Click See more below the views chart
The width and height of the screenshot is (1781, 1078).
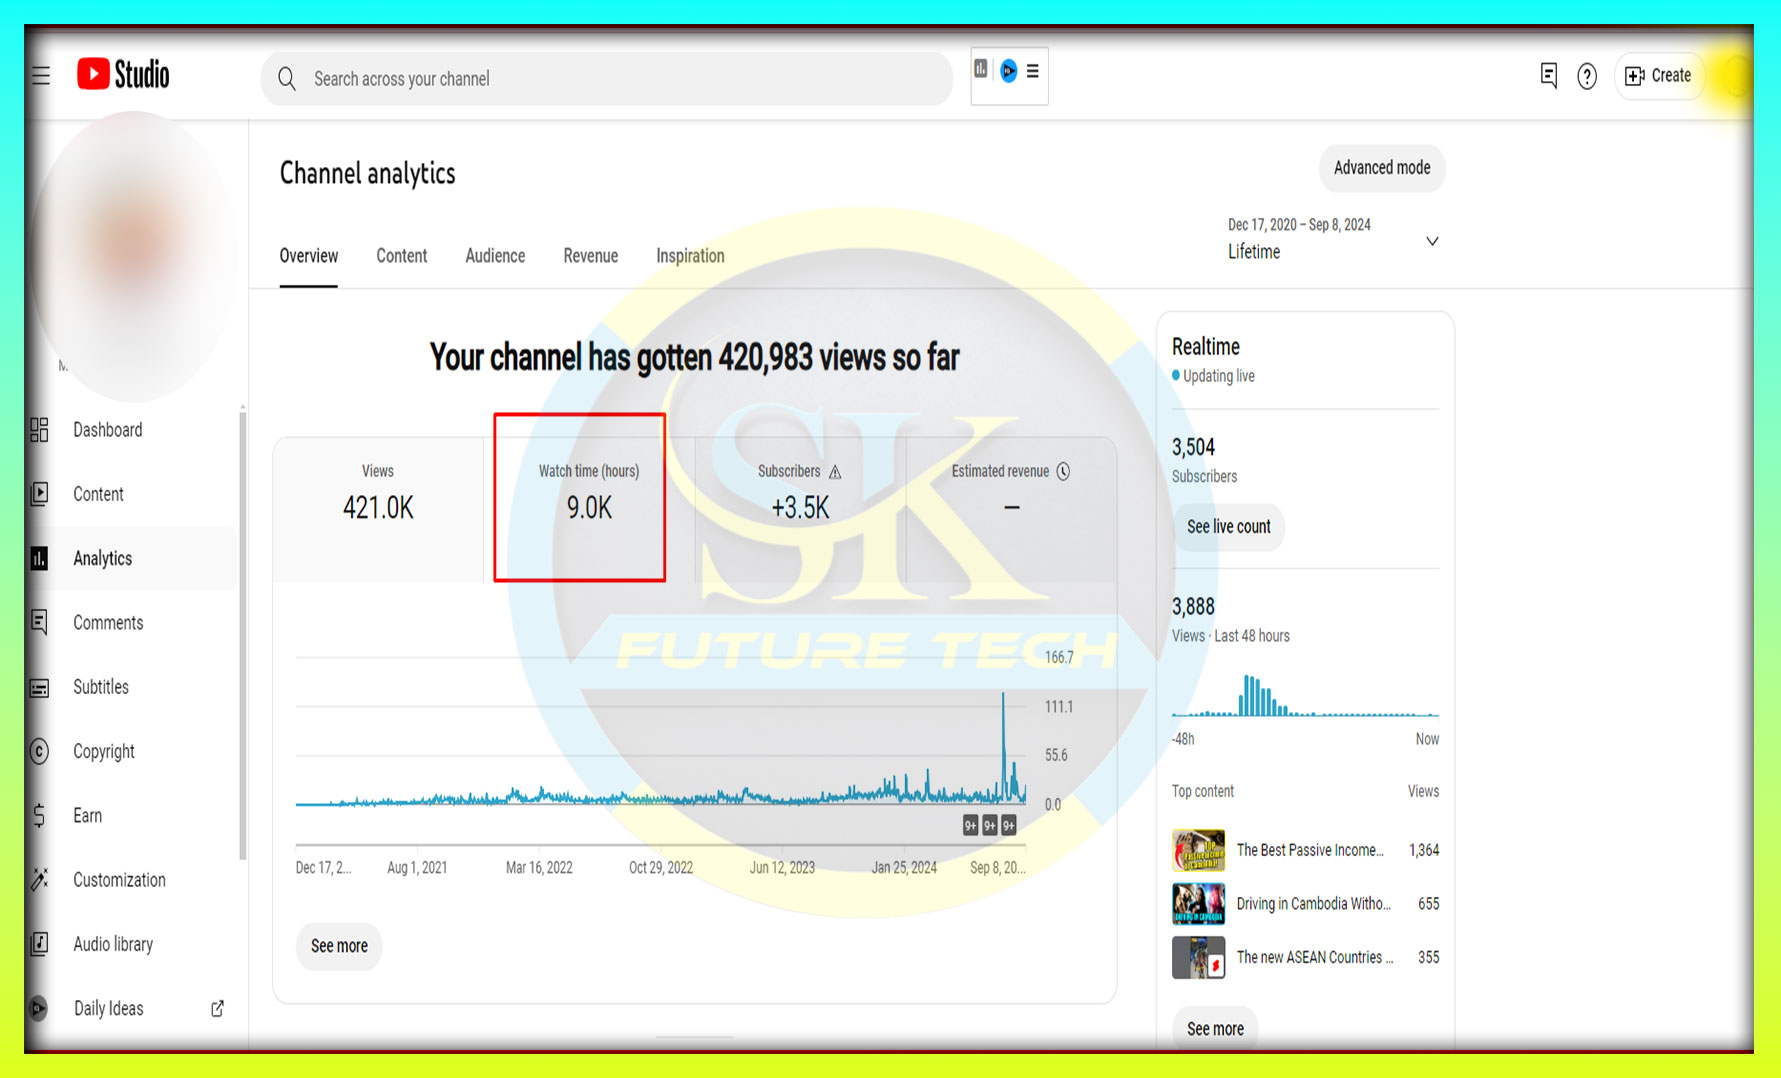(x=339, y=946)
